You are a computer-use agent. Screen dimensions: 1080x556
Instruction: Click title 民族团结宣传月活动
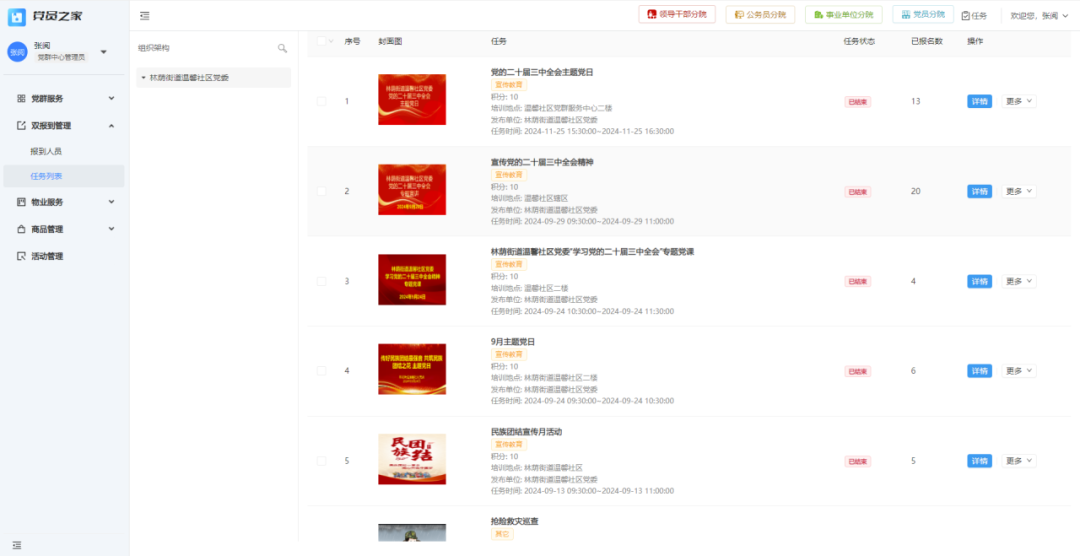click(x=526, y=432)
